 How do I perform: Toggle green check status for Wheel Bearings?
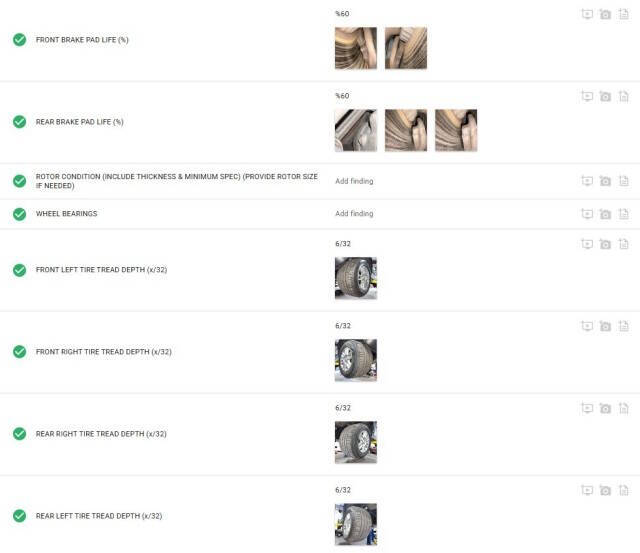coord(19,214)
